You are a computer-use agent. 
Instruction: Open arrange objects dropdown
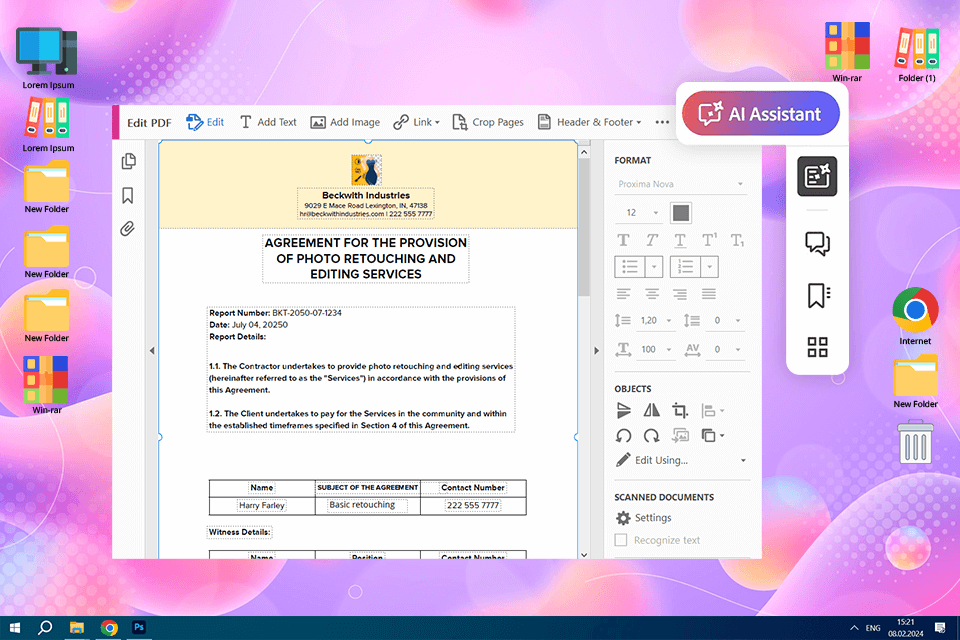pyautogui.click(x=712, y=435)
